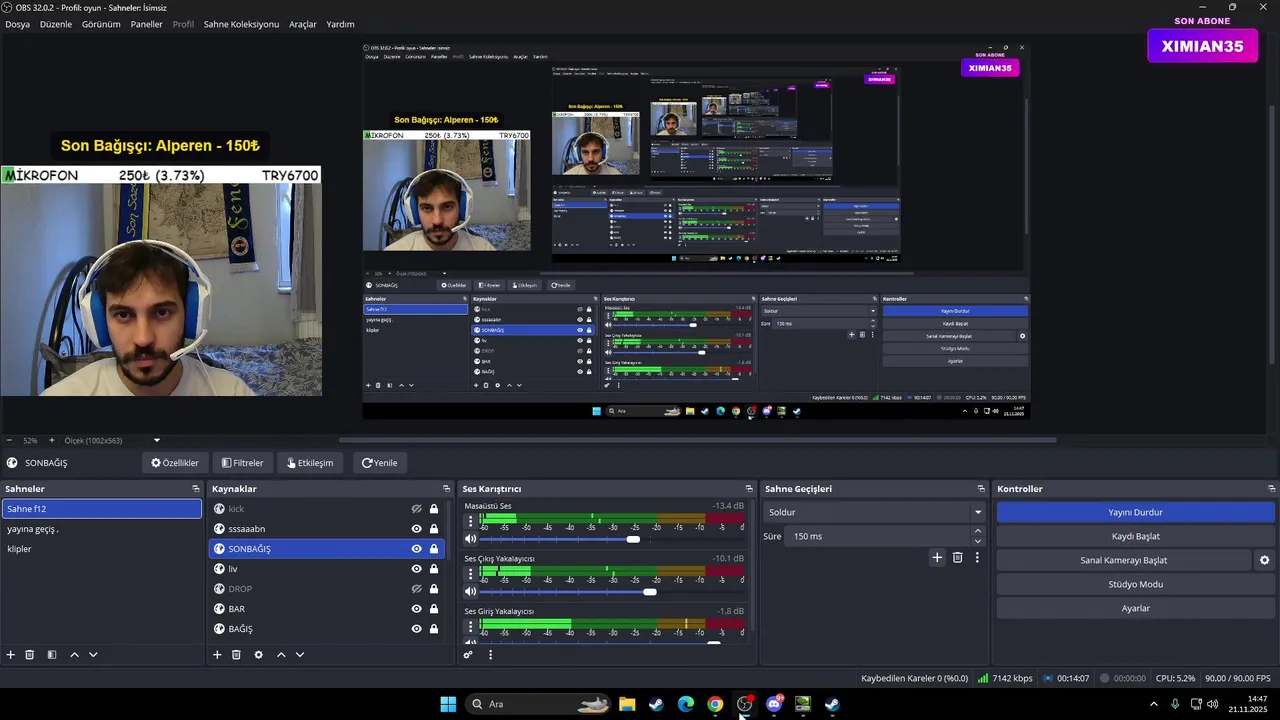The image size is (1280, 720).
Task: Open virtual camera settings gear
Action: (x=1264, y=560)
